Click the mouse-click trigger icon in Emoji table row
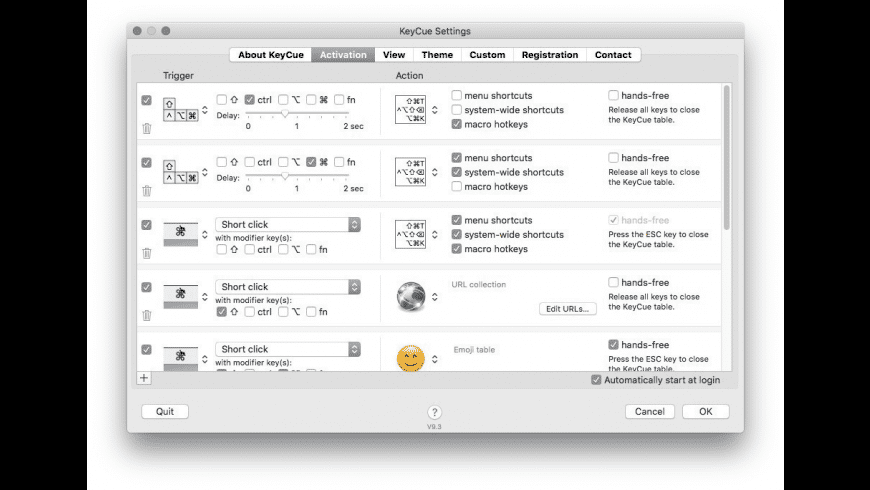The image size is (870, 490). (180, 358)
